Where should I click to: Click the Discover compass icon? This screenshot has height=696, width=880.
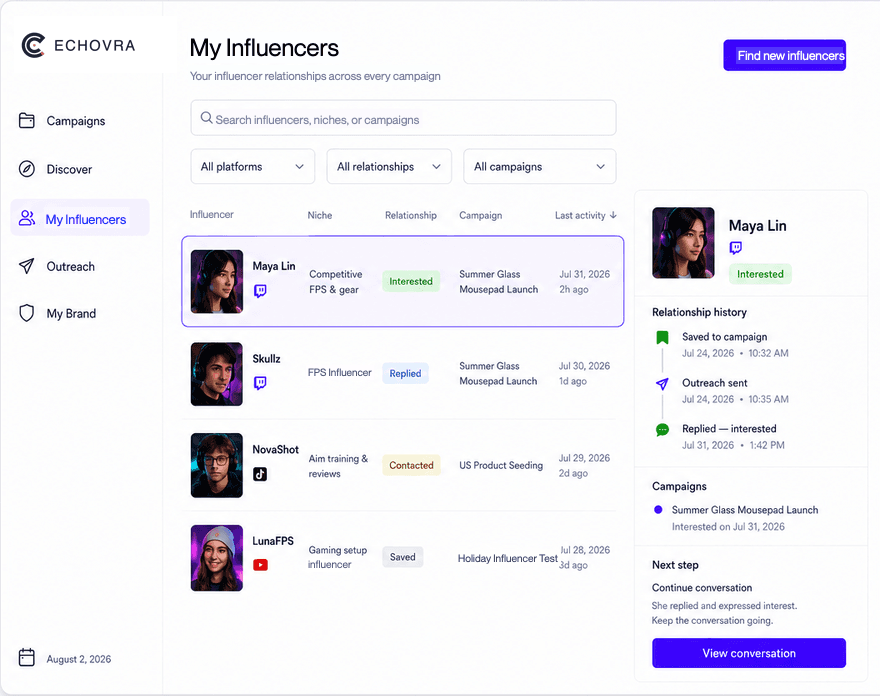pos(26,169)
